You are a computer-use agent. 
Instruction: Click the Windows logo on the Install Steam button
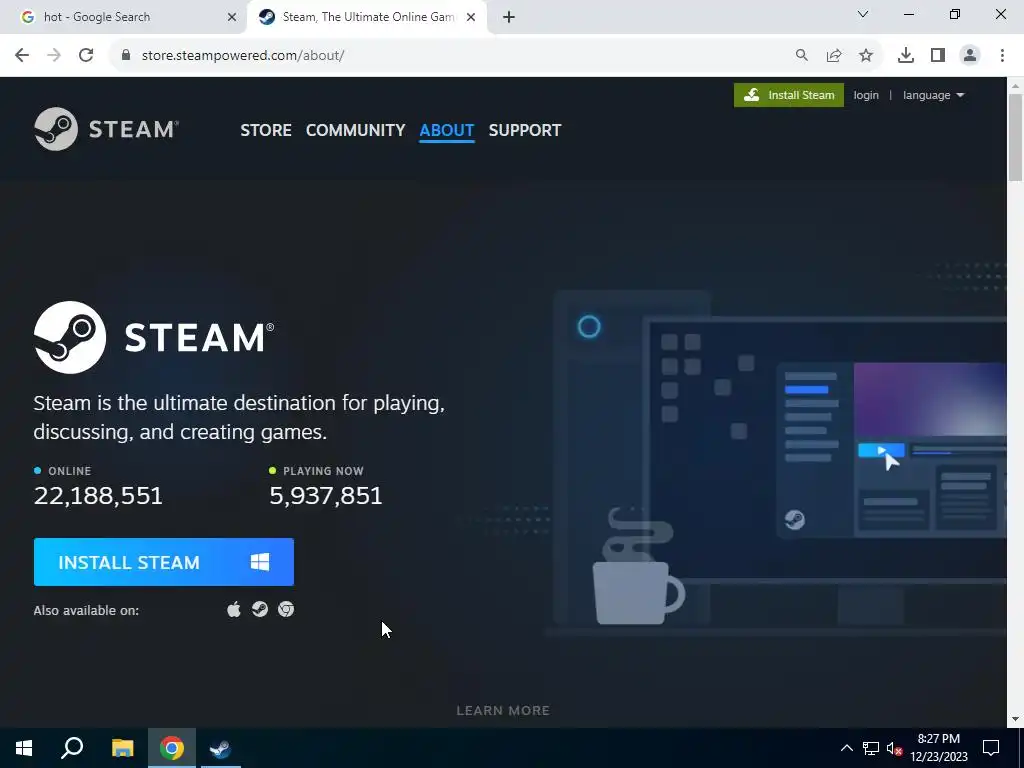pos(260,562)
